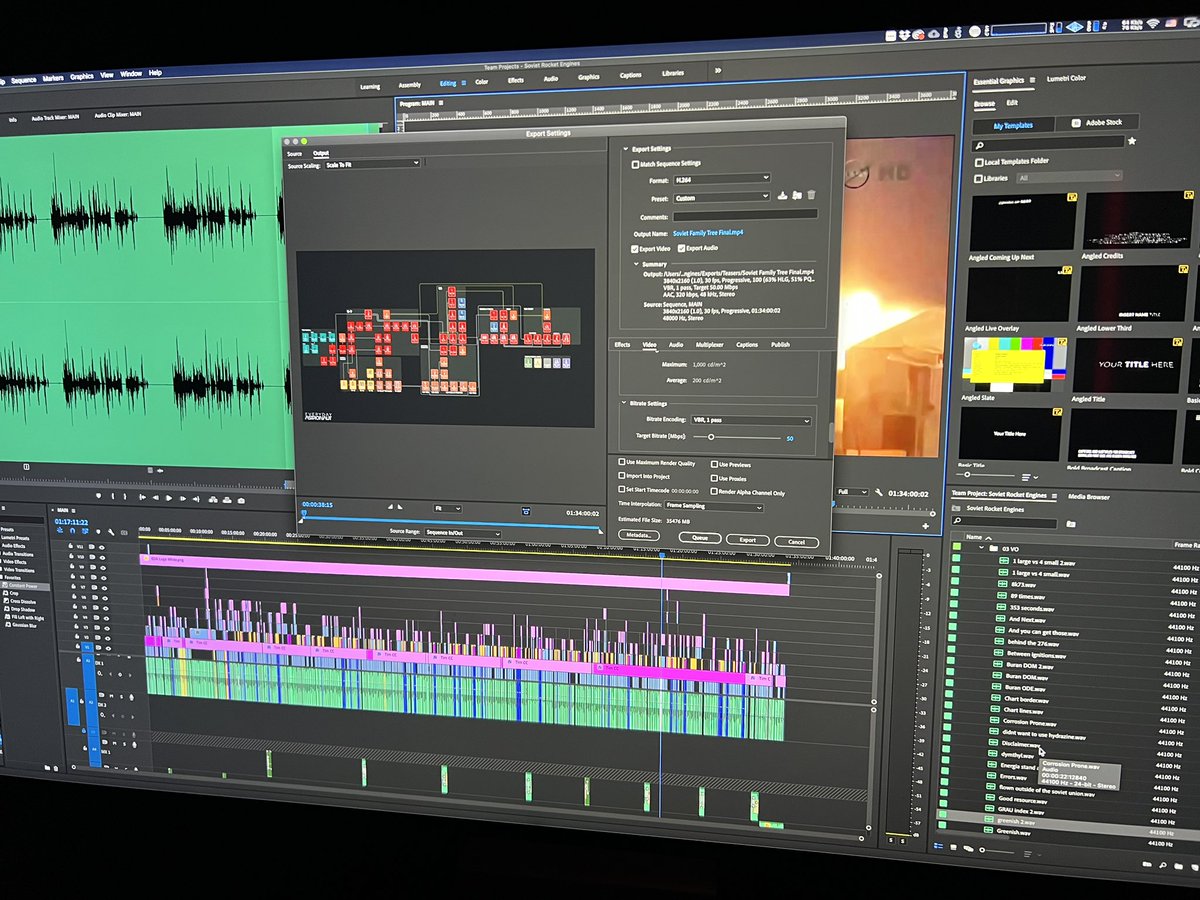Enable the Use Proxies checkbox
This screenshot has width=1200, height=900.
(x=714, y=478)
